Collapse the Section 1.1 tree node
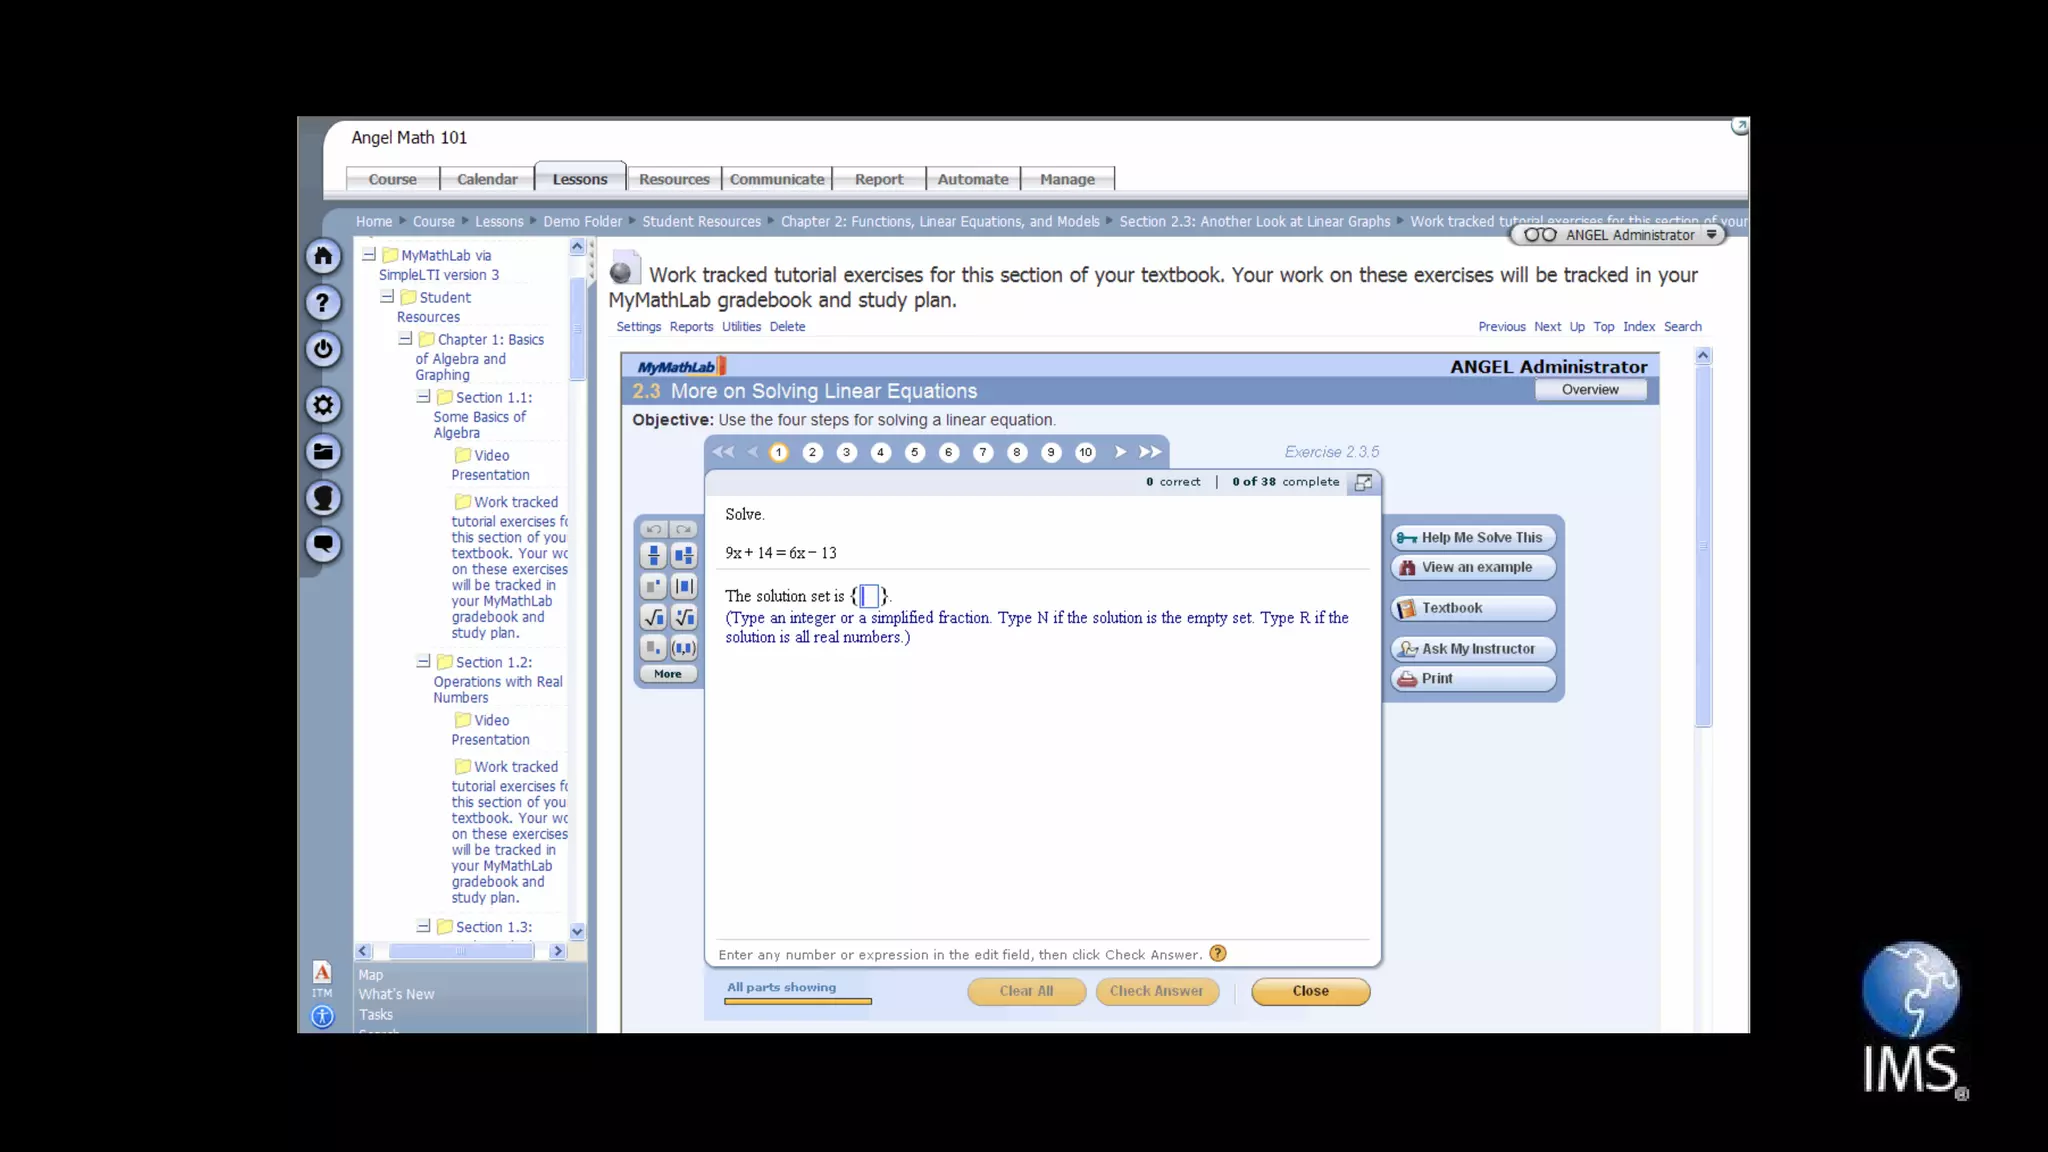Image resolution: width=2048 pixels, height=1152 pixels. (x=424, y=397)
